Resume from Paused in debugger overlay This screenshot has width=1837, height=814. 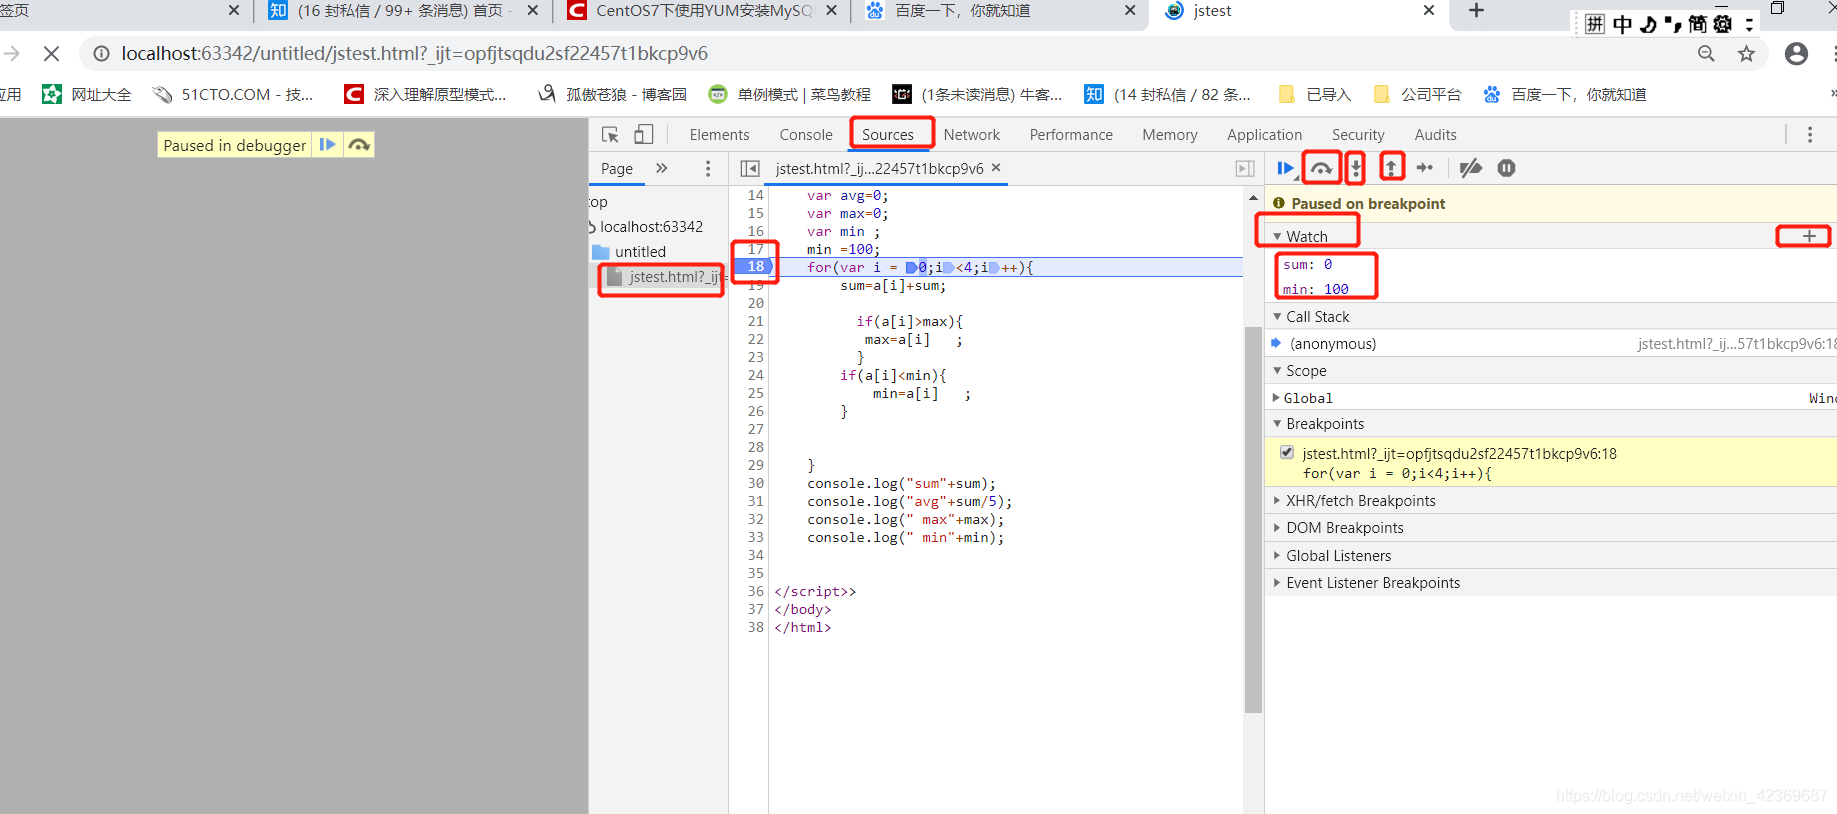327,145
